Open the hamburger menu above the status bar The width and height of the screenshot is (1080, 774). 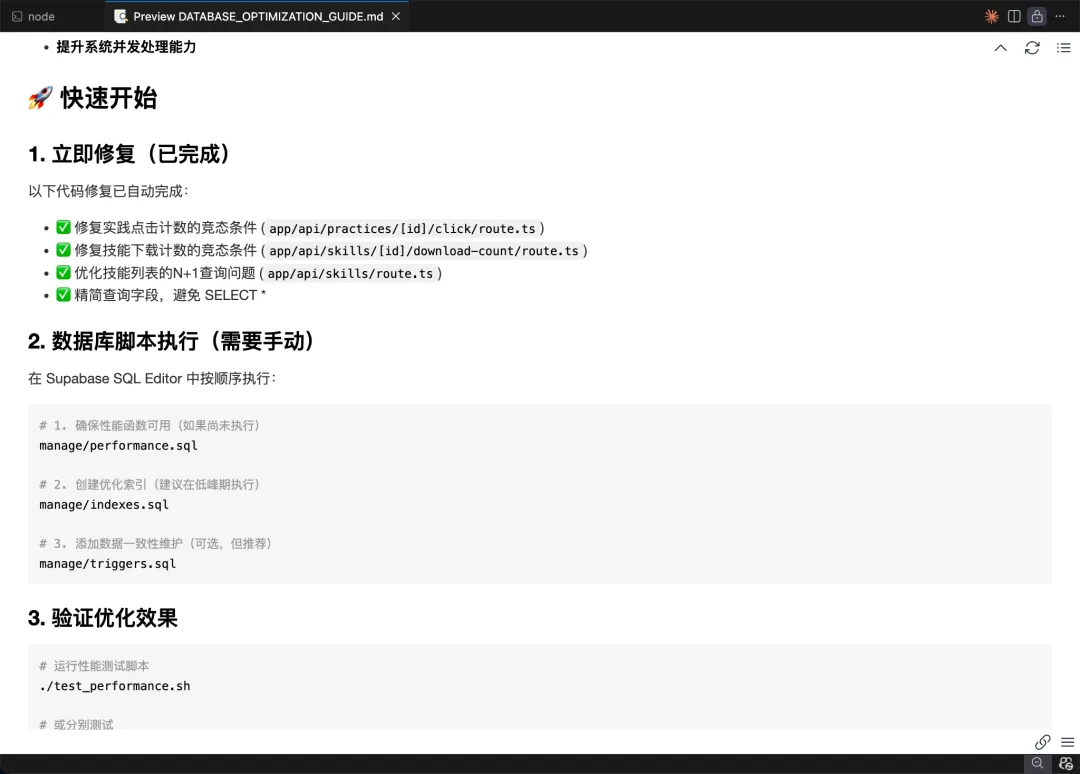pos(1067,742)
